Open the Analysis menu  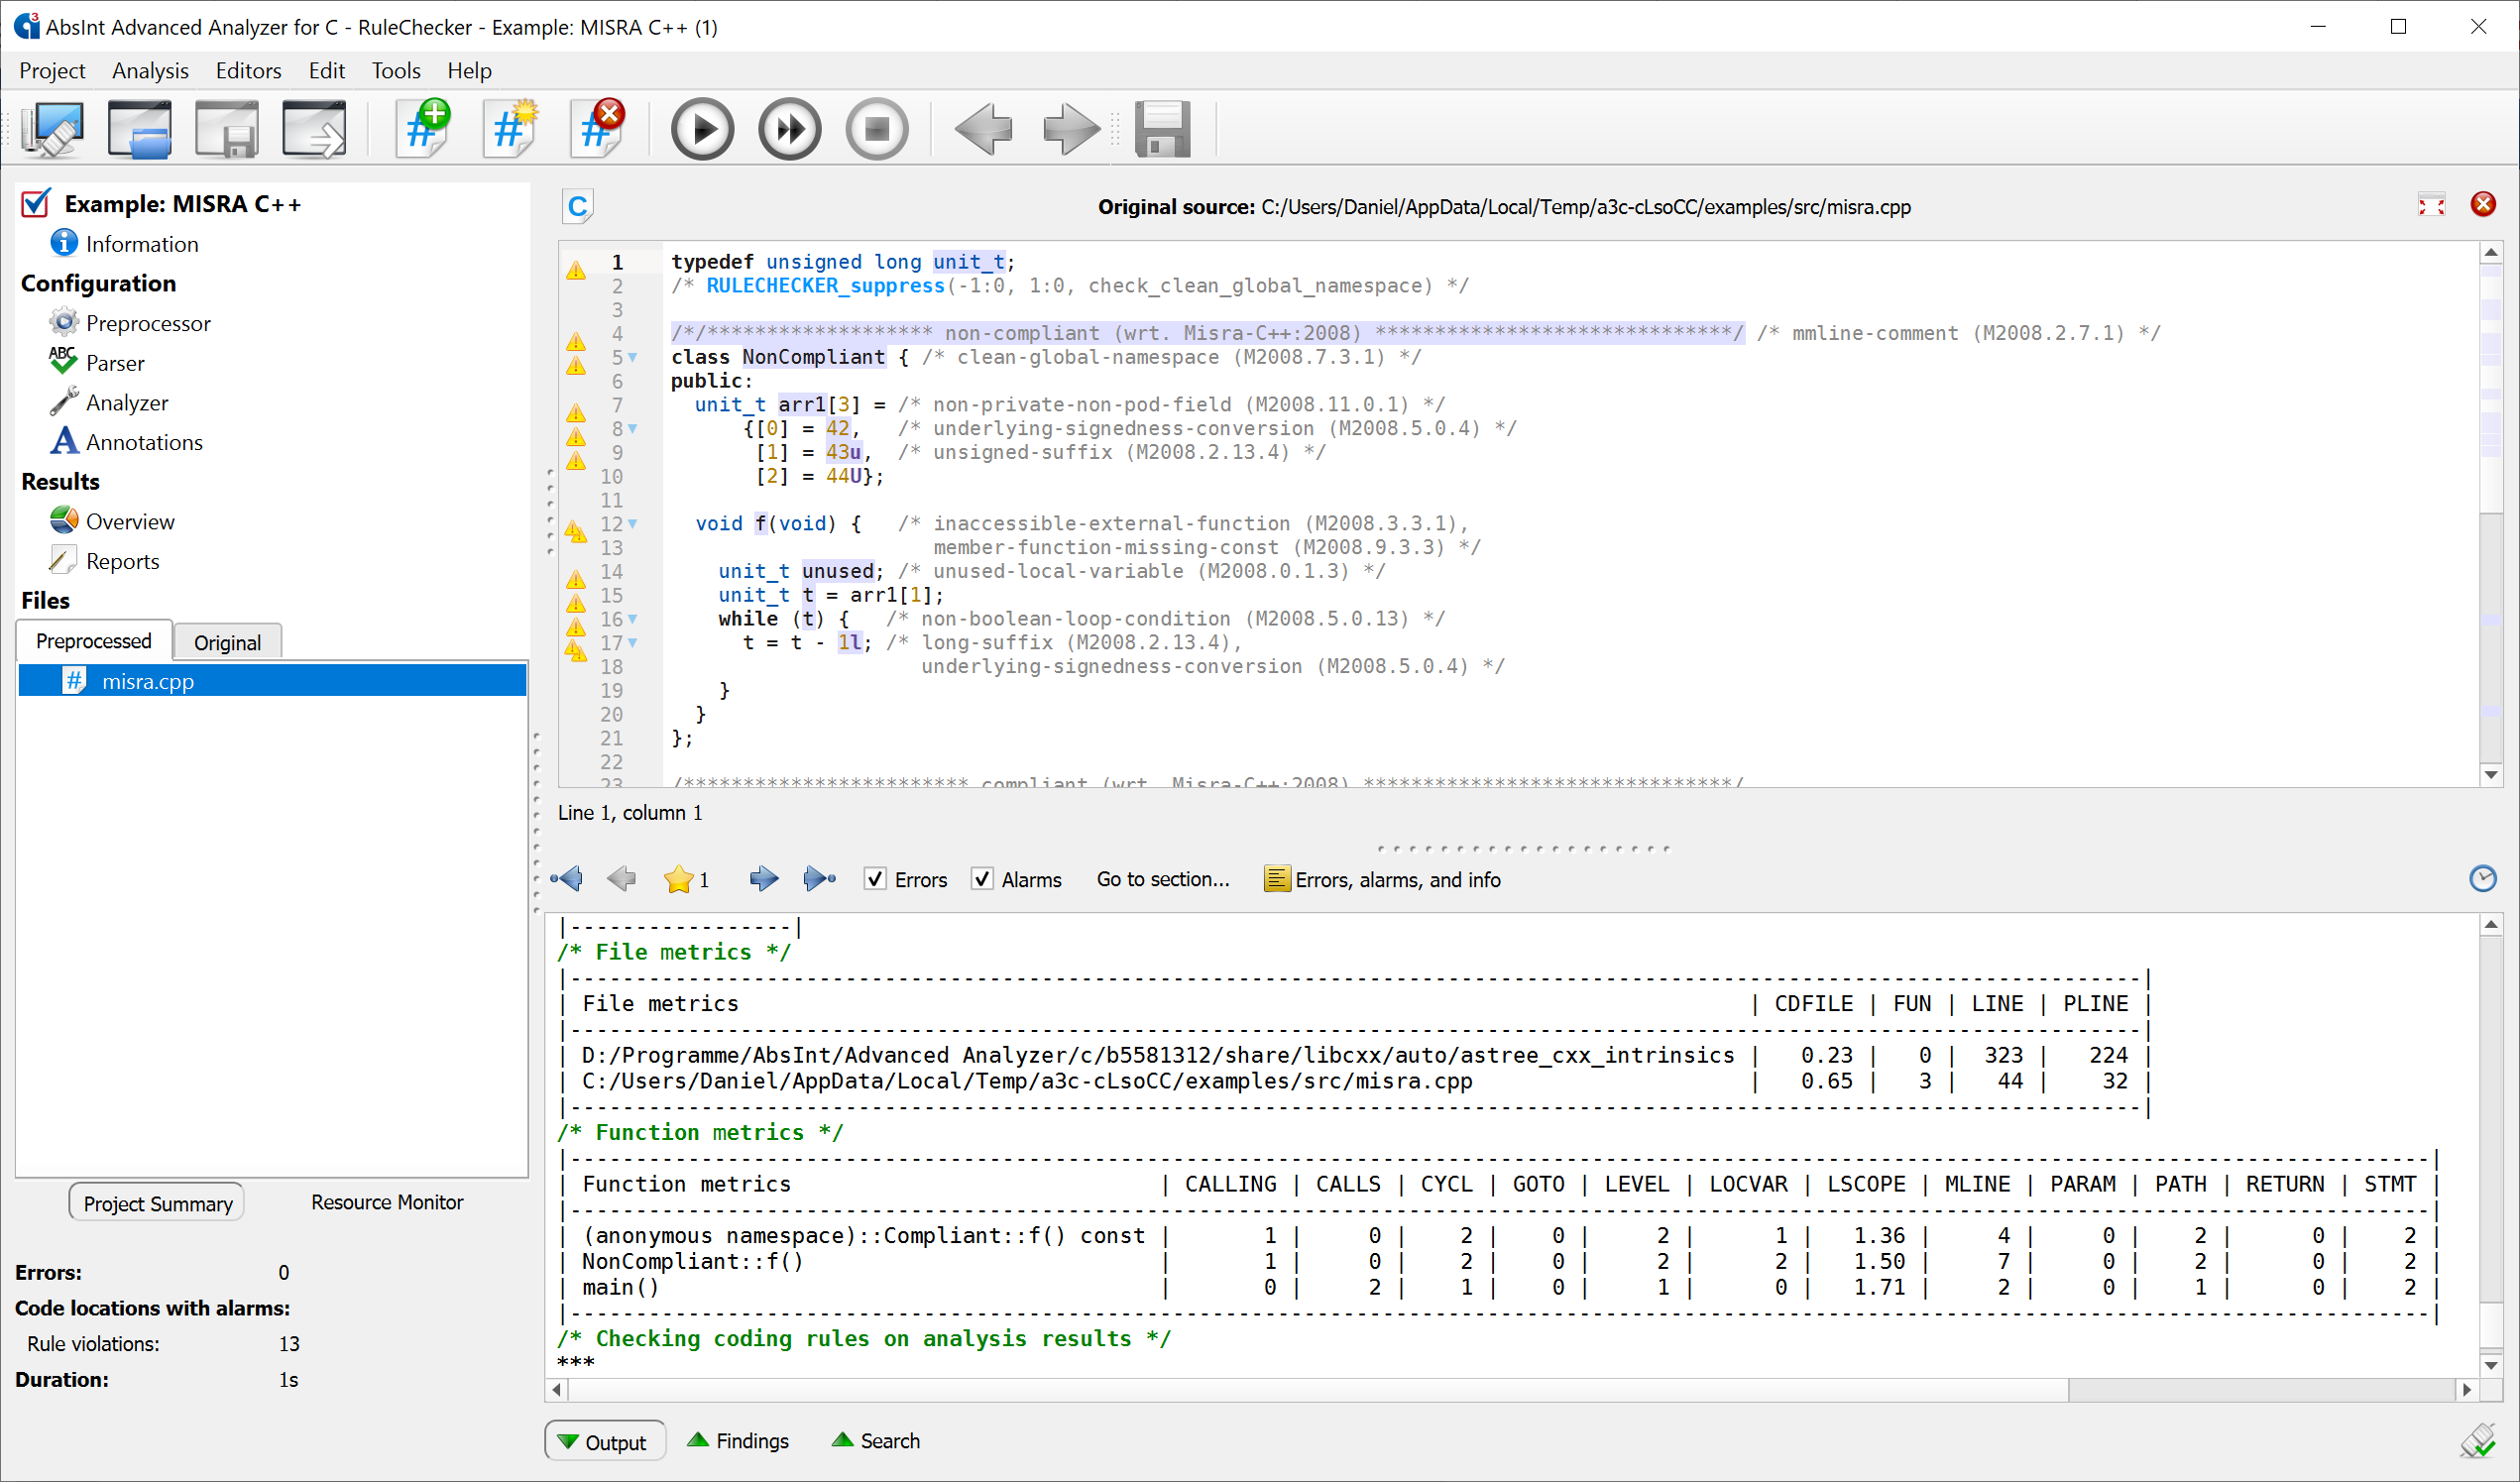click(x=150, y=71)
